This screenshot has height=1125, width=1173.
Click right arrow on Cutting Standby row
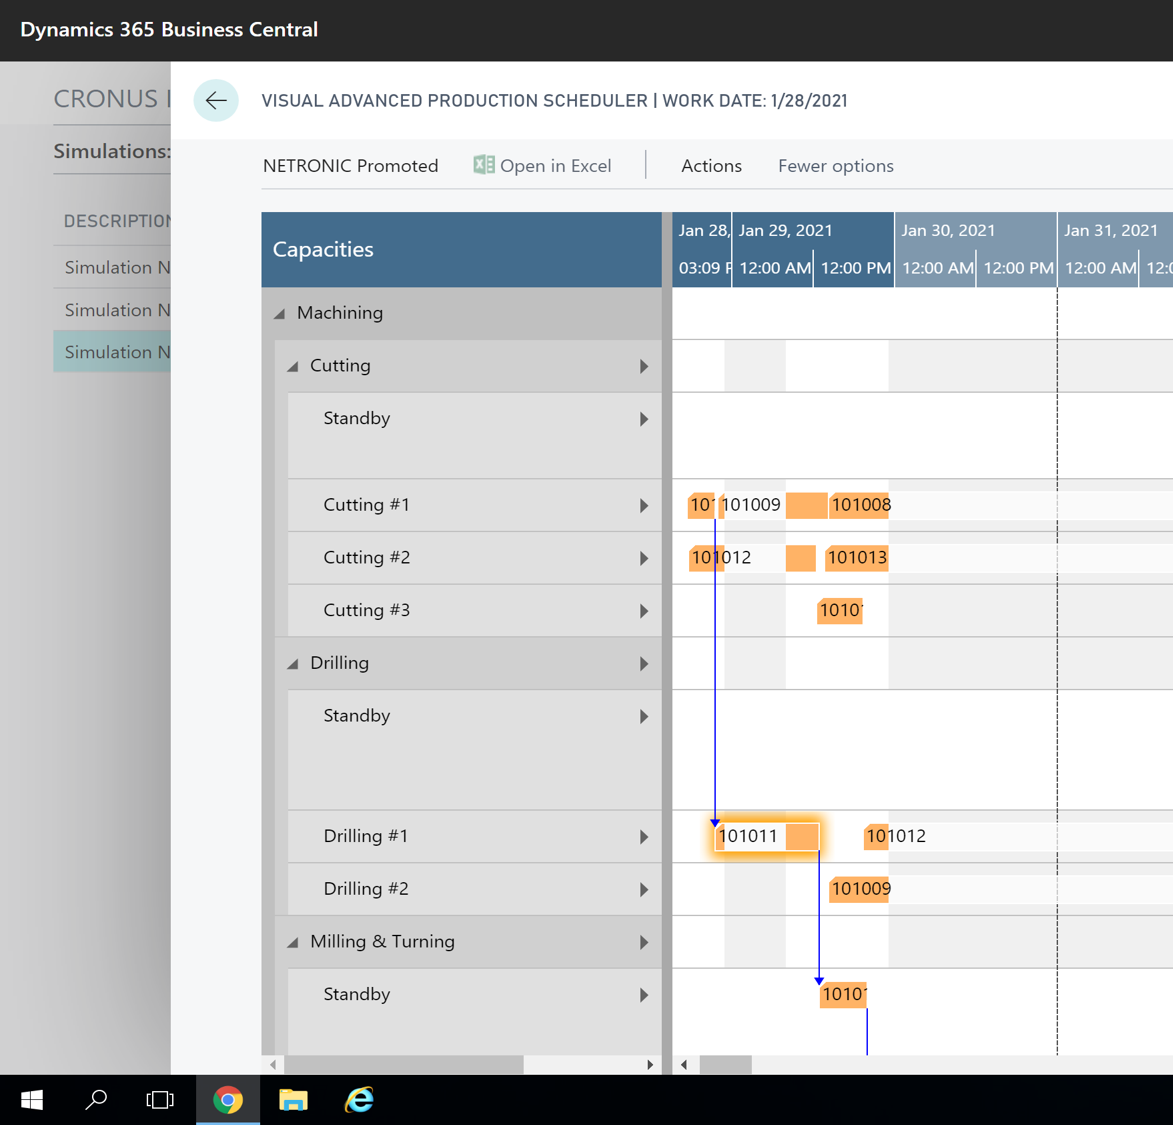pyautogui.click(x=644, y=419)
